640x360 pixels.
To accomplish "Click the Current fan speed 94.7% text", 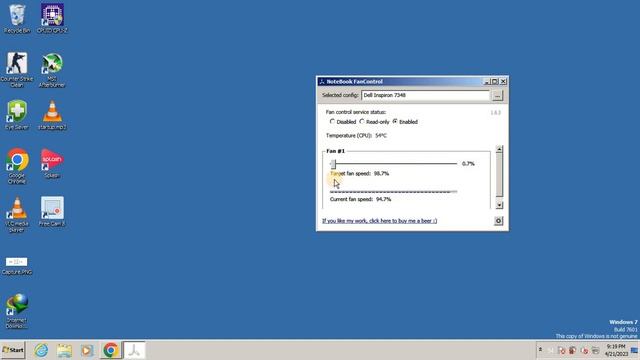I will 360,199.
